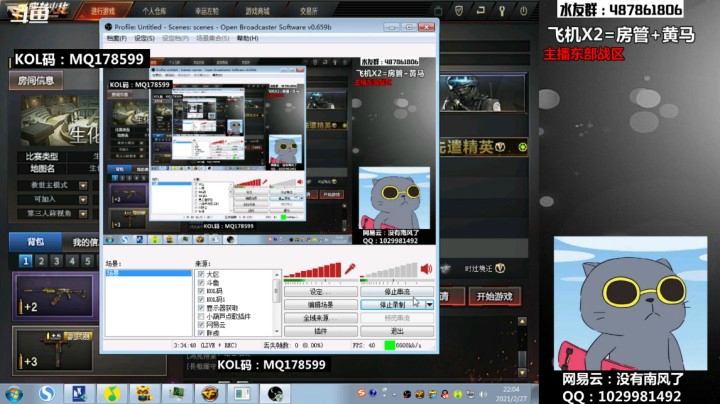Expand the 第三人称视角 dropdown
Screen dimensions: 720x404
coord(83,213)
